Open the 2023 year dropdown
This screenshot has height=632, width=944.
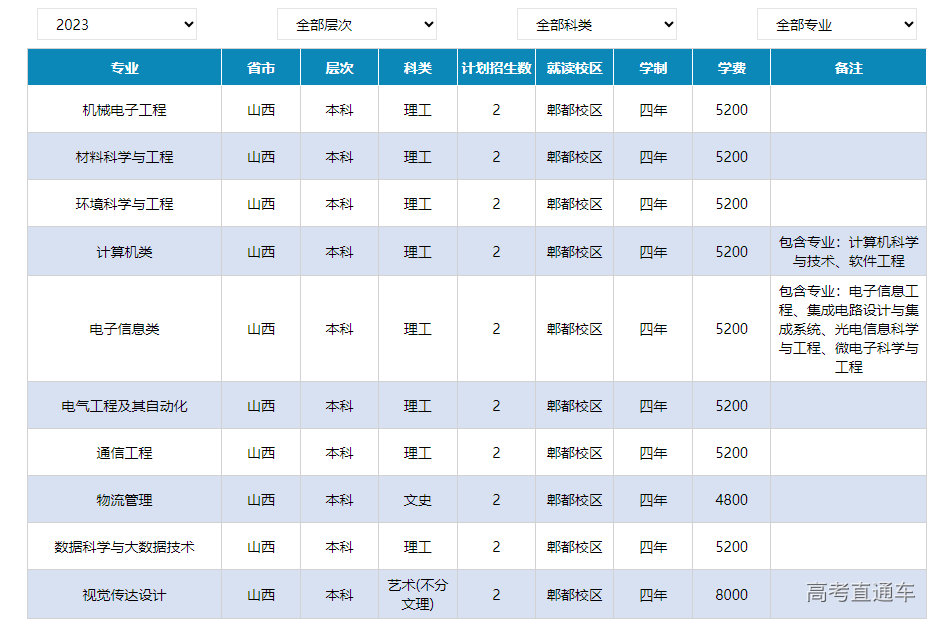[x=116, y=24]
